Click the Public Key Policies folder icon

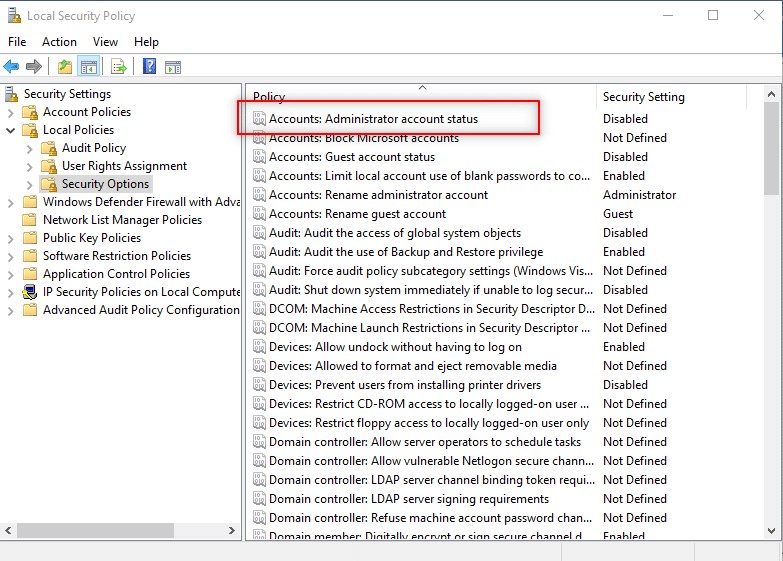point(30,238)
